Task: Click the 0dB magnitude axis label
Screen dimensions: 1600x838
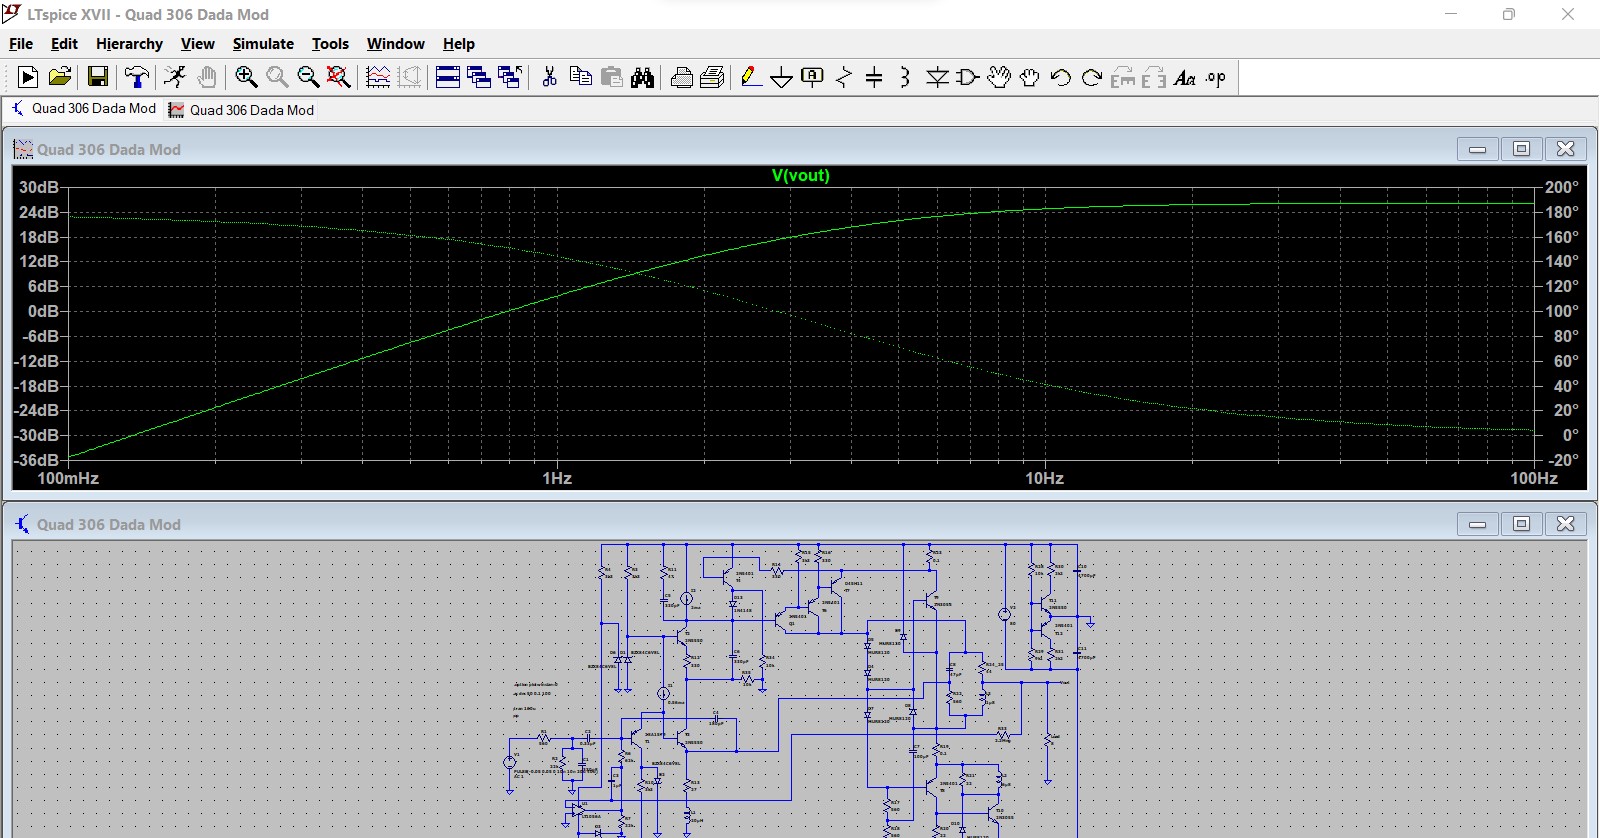Action: click(43, 311)
